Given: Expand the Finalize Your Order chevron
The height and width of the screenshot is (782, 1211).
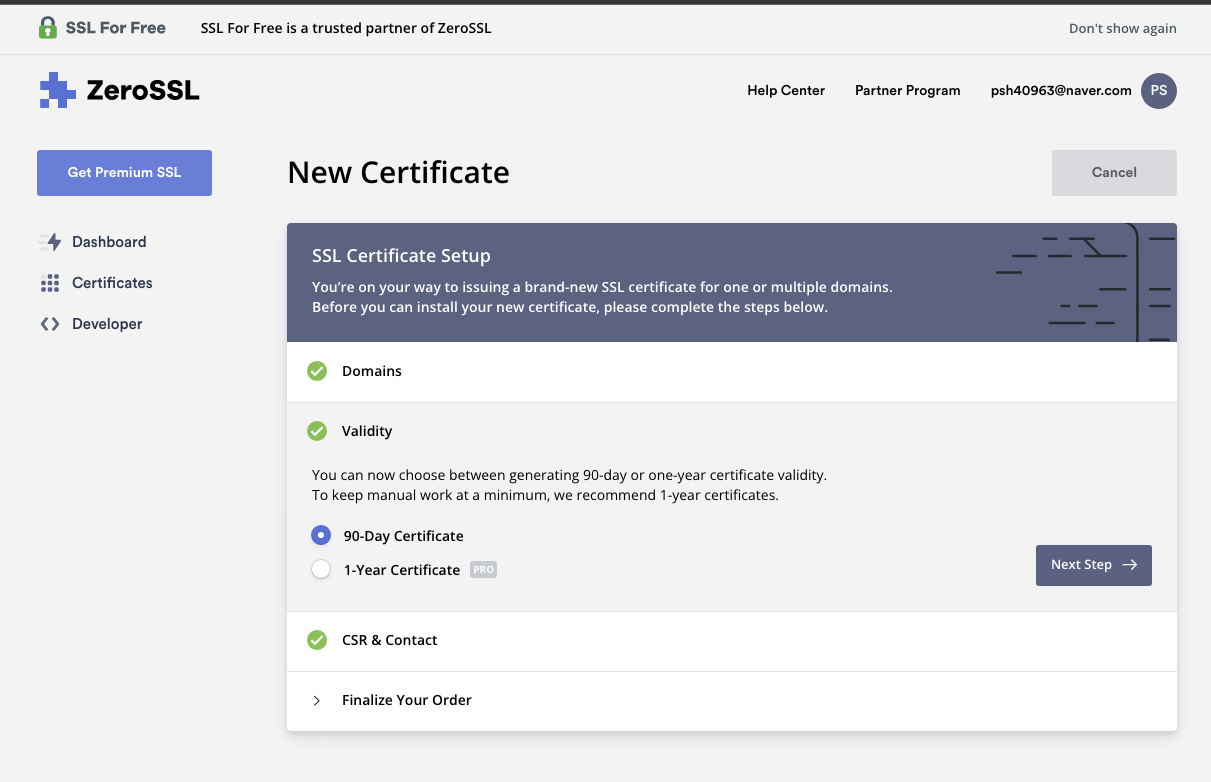Looking at the screenshot, I should [317, 701].
